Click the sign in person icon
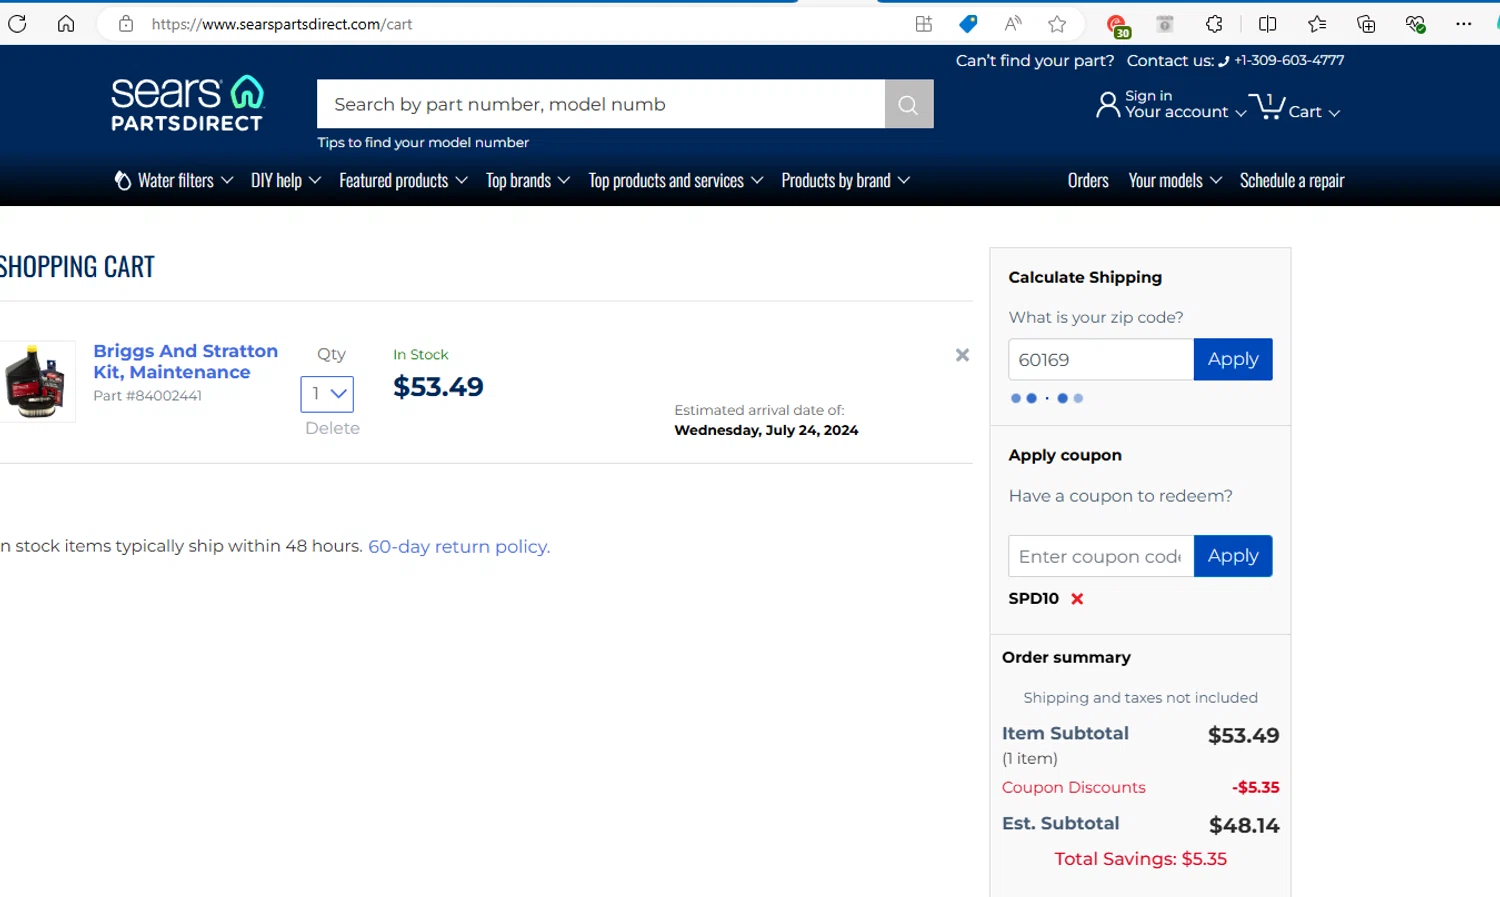Screen dimensions: 1500x897 tap(1108, 104)
